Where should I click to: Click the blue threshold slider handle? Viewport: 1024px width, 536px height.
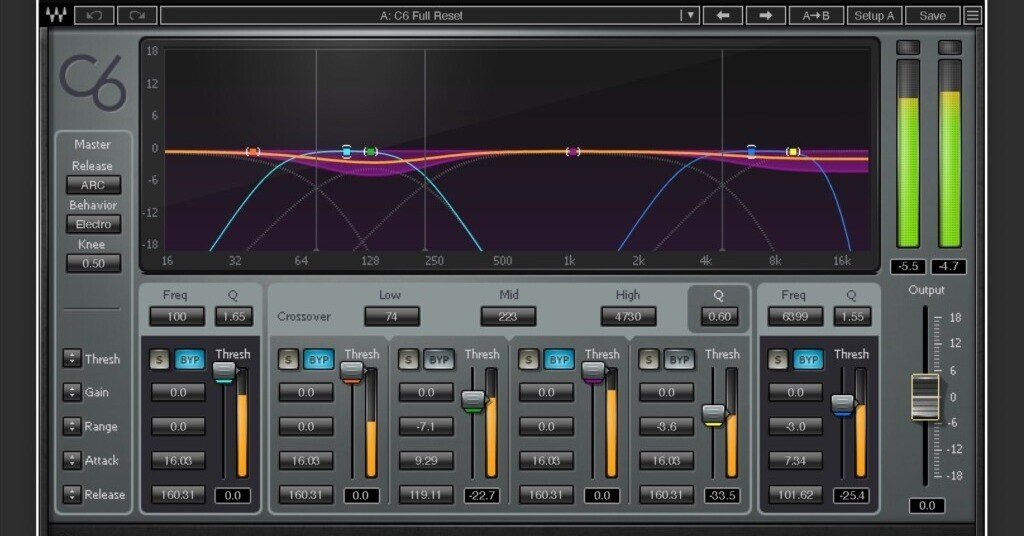click(842, 404)
